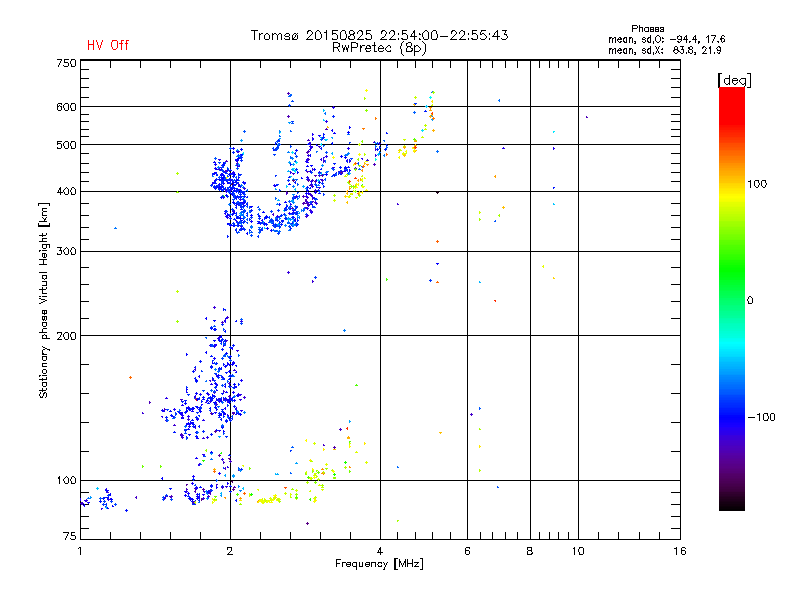800x600 pixels.
Task: Select the 'mean, sd,X: 83.8, 21.9' line
Action: tap(664, 50)
